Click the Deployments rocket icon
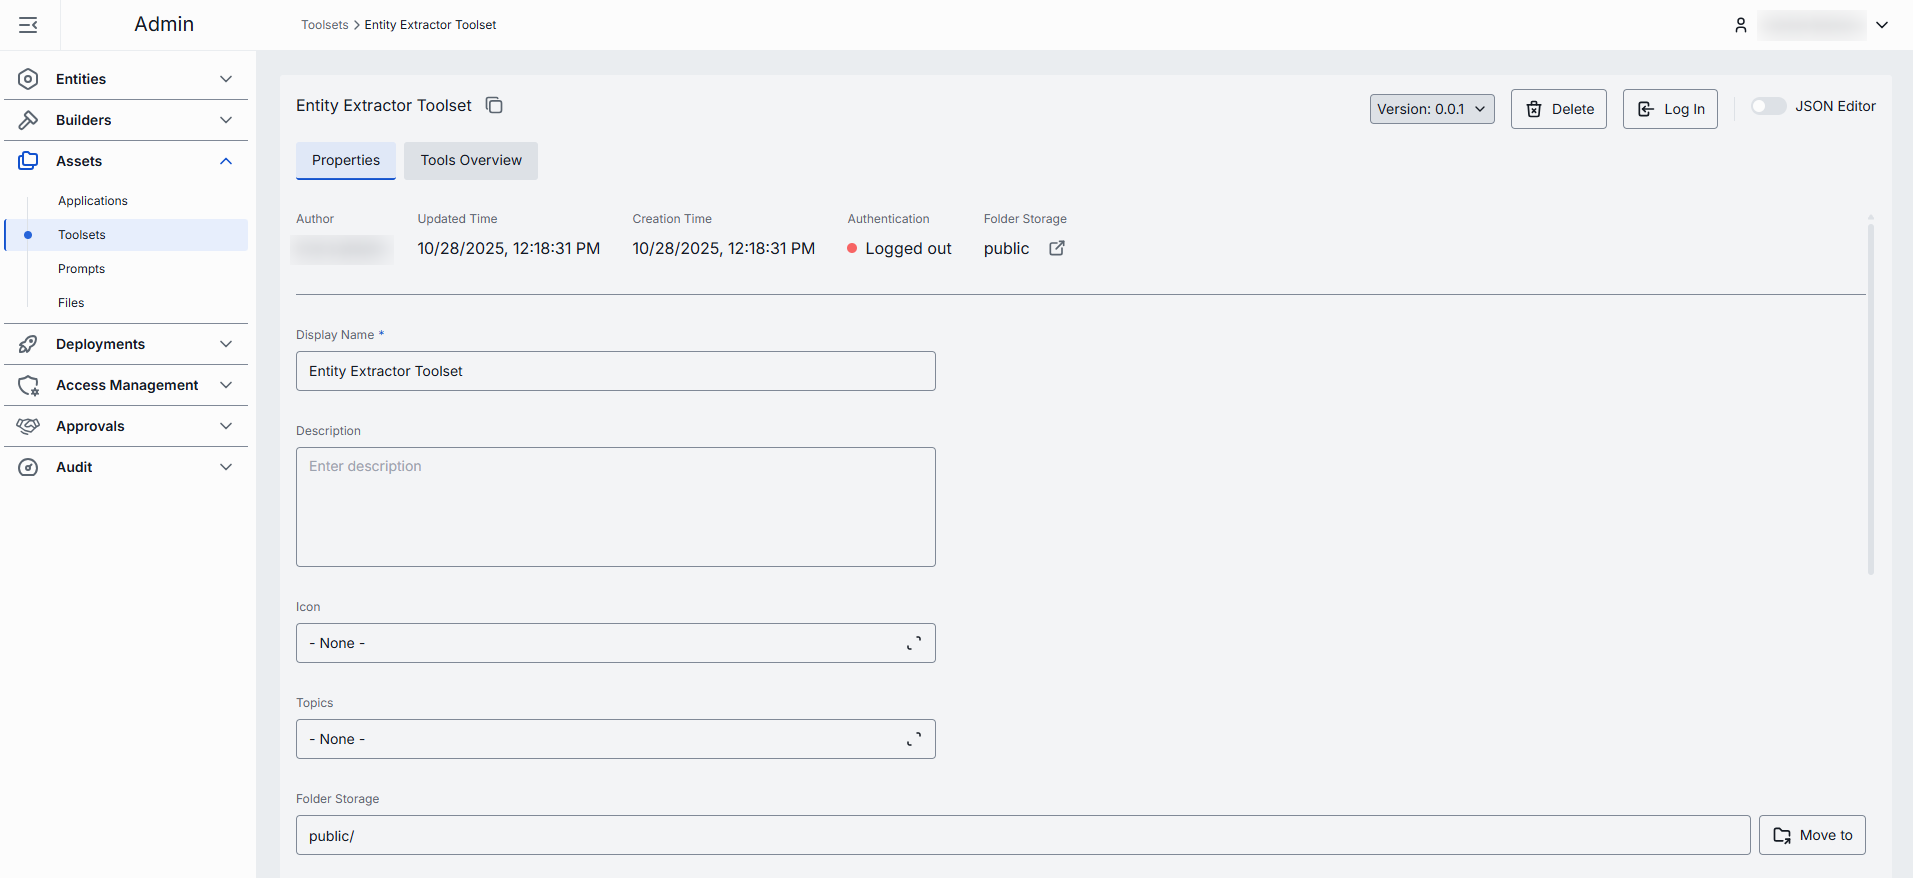This screenshot has height=878, width=1913. click(x=28, y=344)
